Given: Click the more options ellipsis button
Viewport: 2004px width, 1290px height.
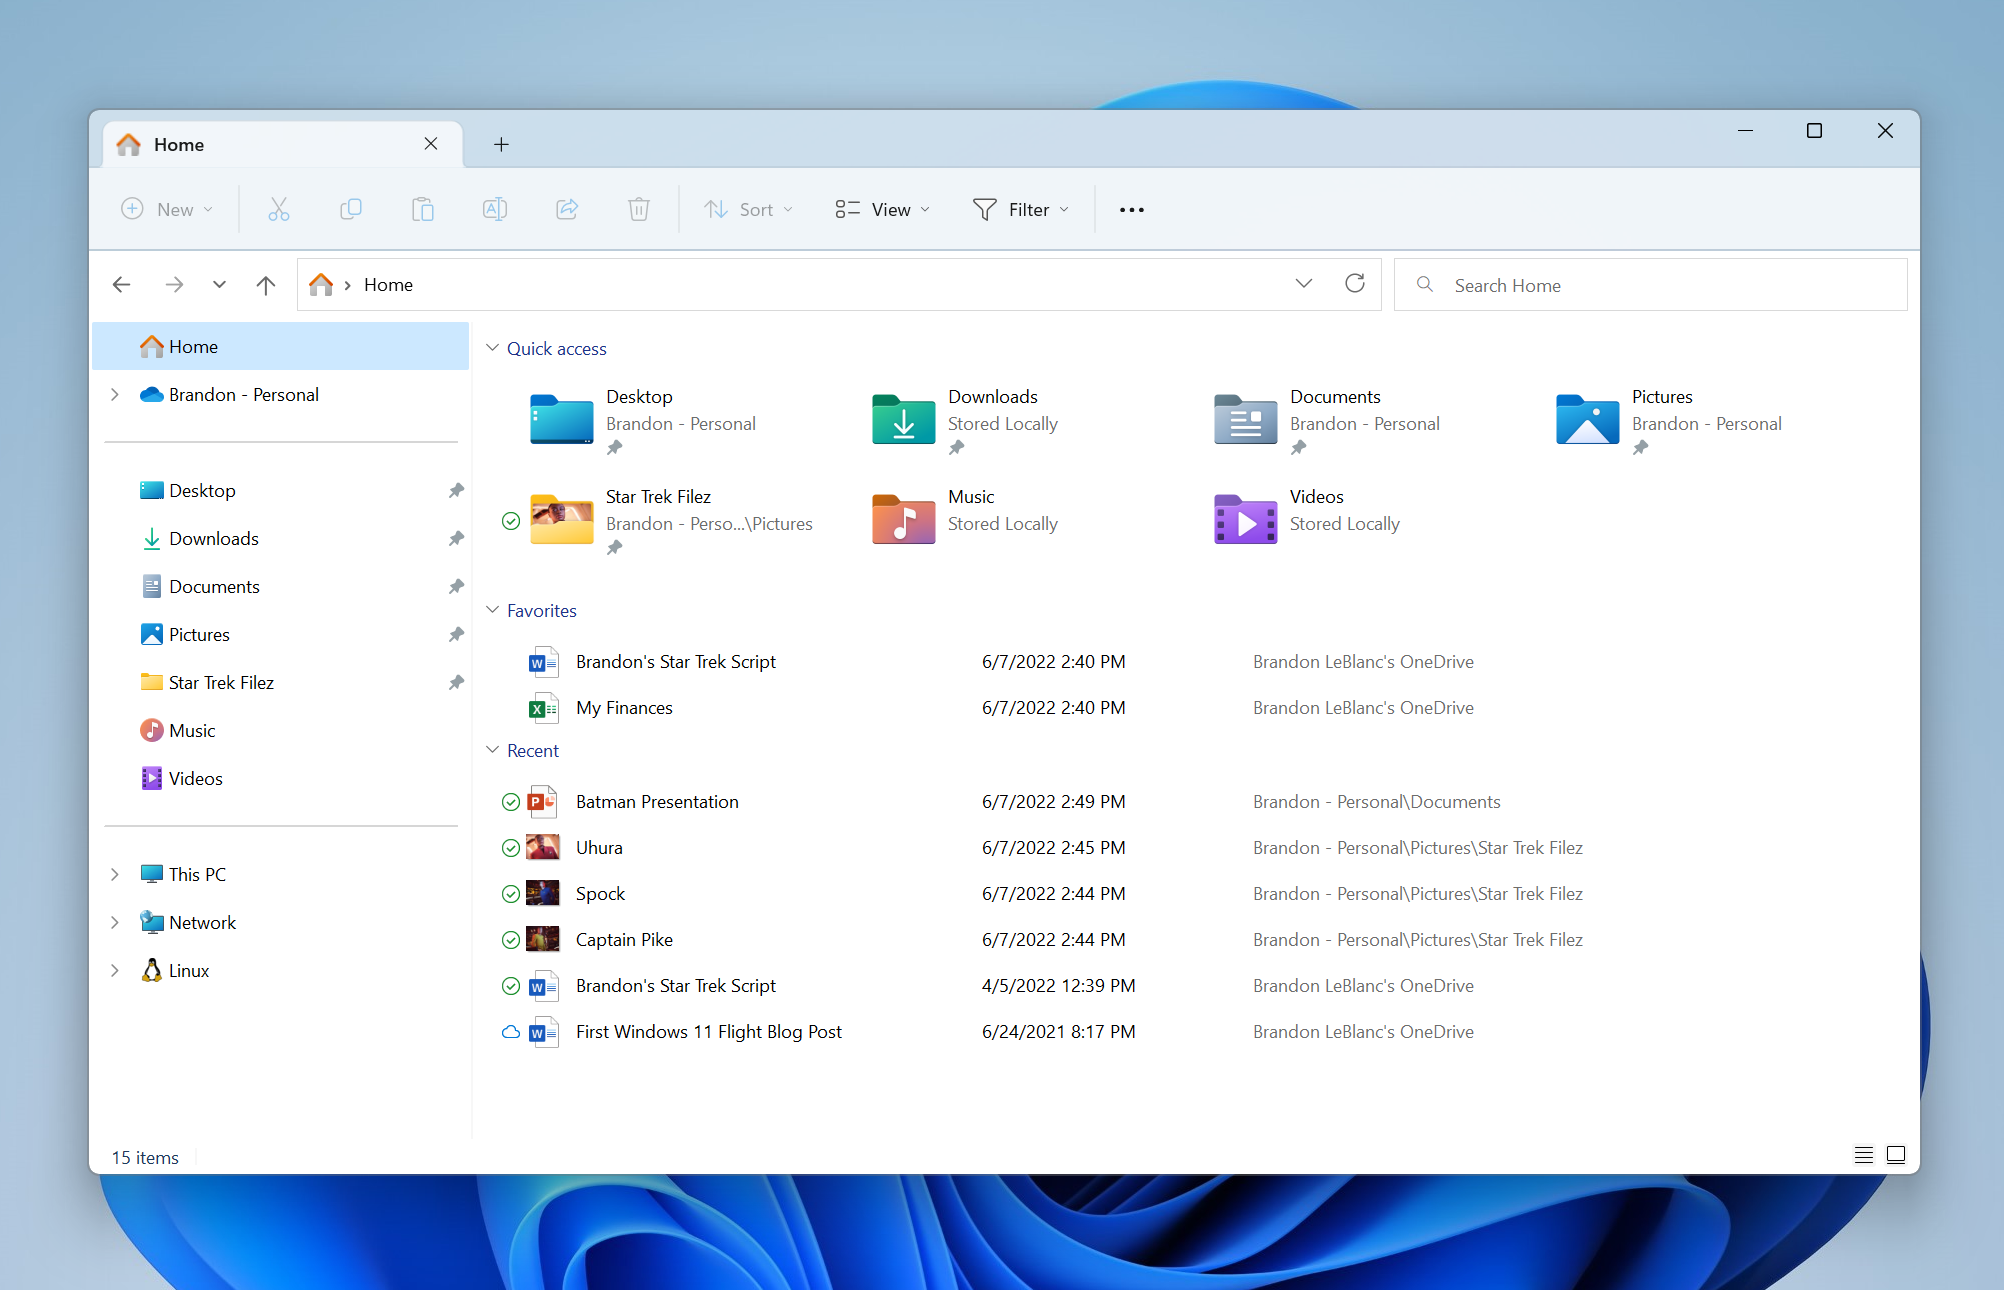Looking at the screenshot, I should click(1132, 209).
